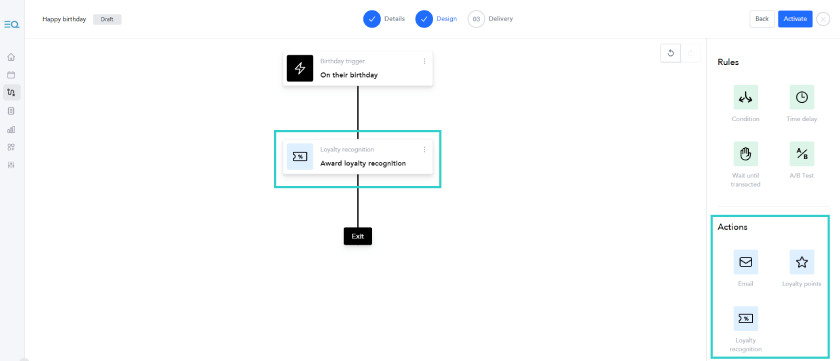Pick the Loyalty points star icon
The image size is (840, 361).
802,262
